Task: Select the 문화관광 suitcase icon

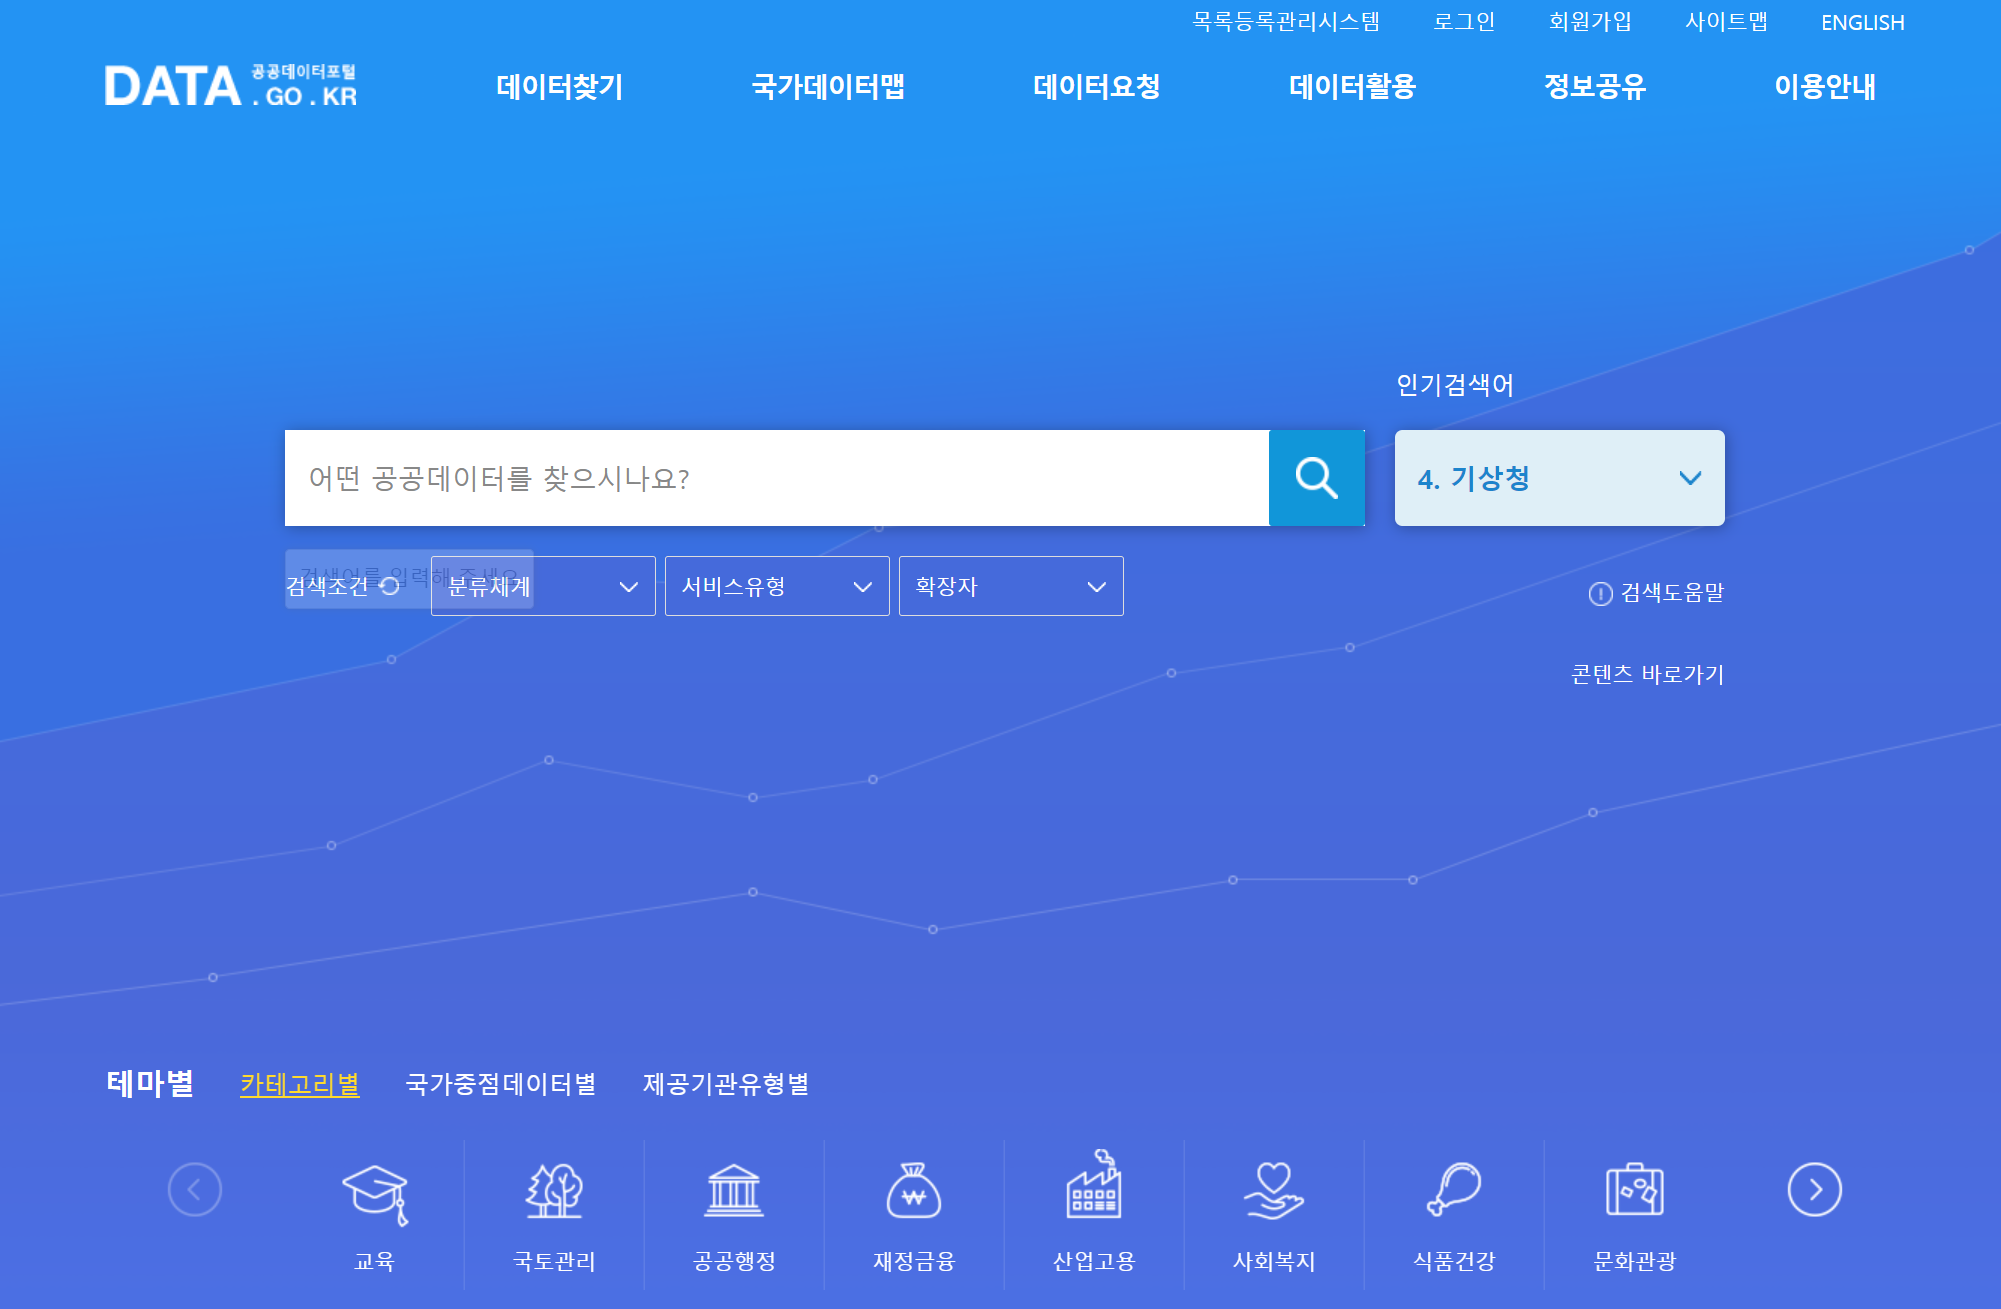Action: tap(1634, 1190)
